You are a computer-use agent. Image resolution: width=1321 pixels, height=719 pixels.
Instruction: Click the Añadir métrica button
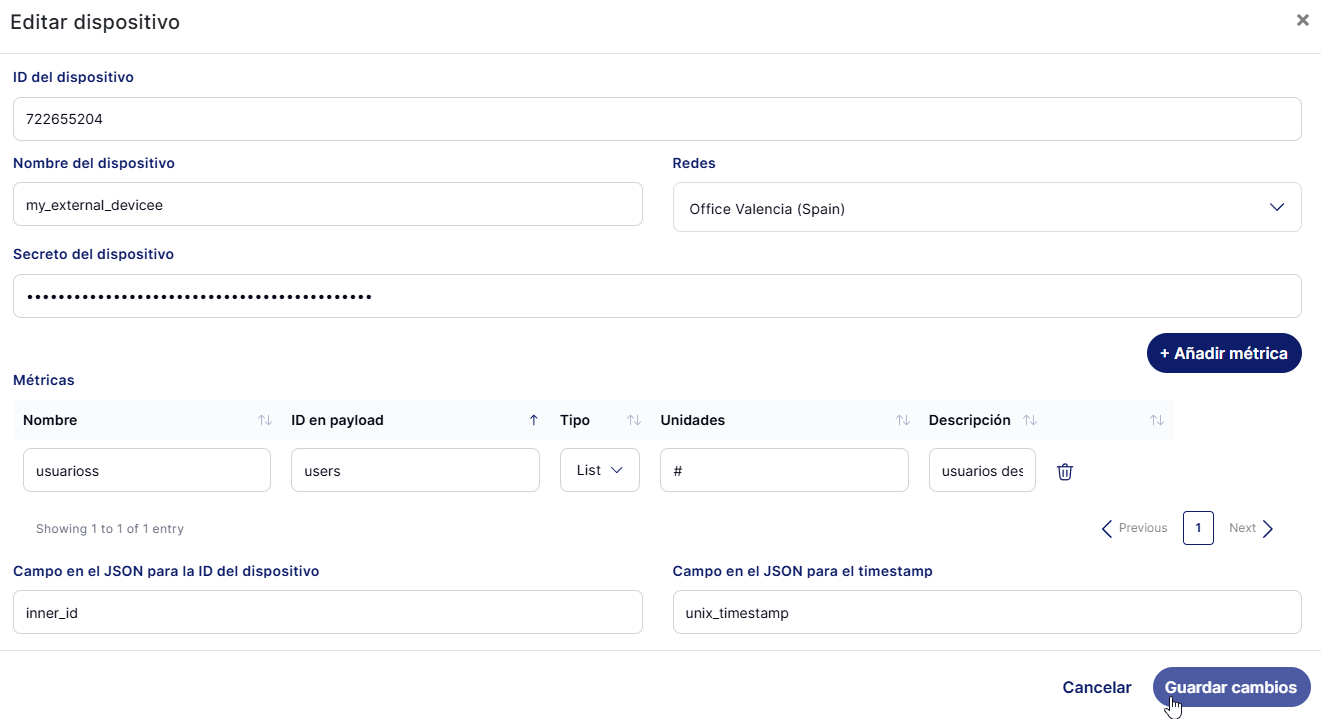click(x=1223, y=353)
